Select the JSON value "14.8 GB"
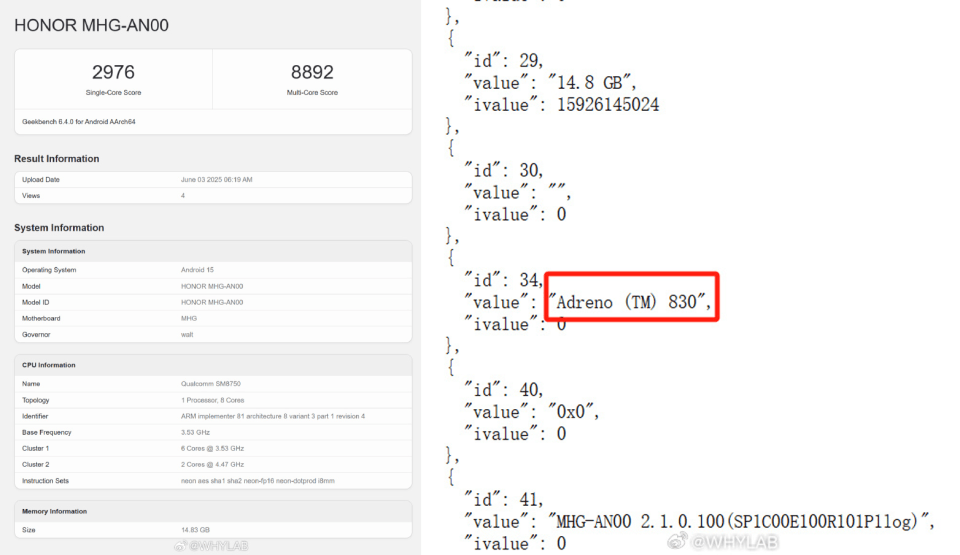 click(x=591, y=83)
